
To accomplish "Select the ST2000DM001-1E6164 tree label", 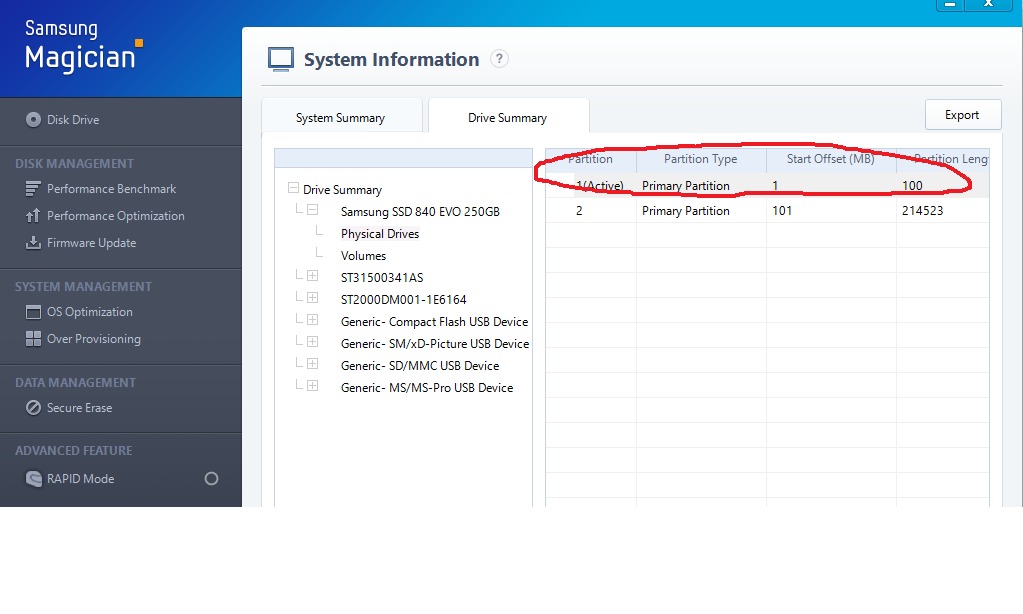I will 403,299.
